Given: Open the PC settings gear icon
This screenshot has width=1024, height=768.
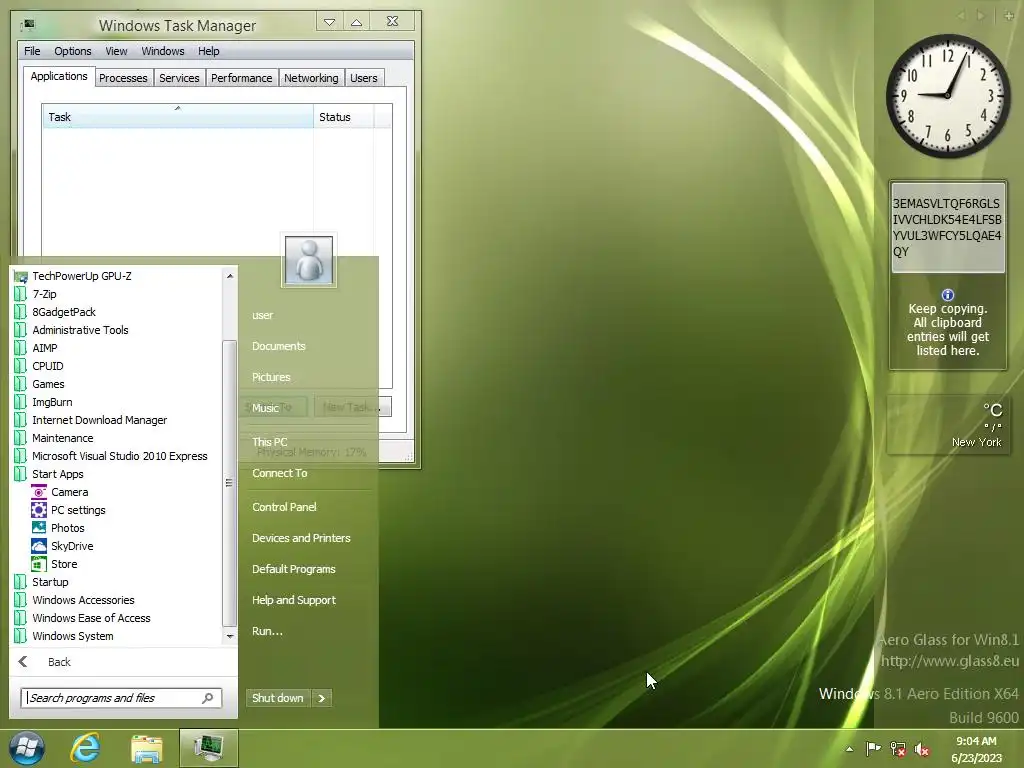Looking at the screenshot, I should point(39,510).
